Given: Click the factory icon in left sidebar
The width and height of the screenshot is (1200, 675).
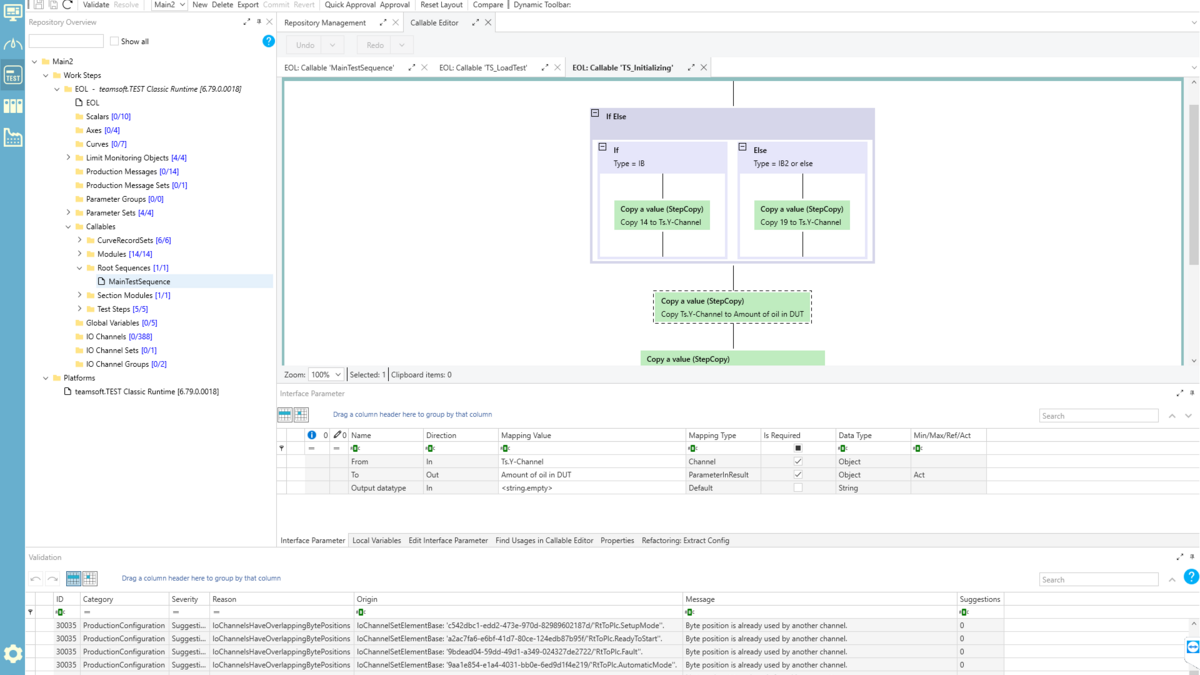Looking at the screenshot, I should pos(12,137).
